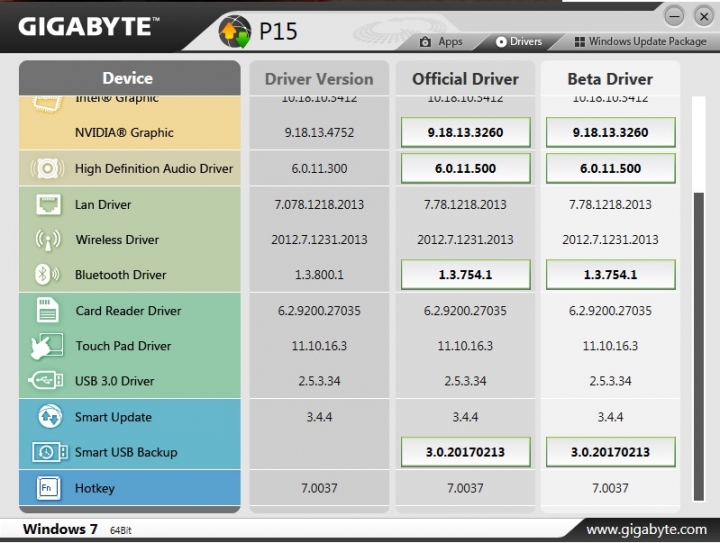Click Windows 7 OS label in footer

coord(60,529)
